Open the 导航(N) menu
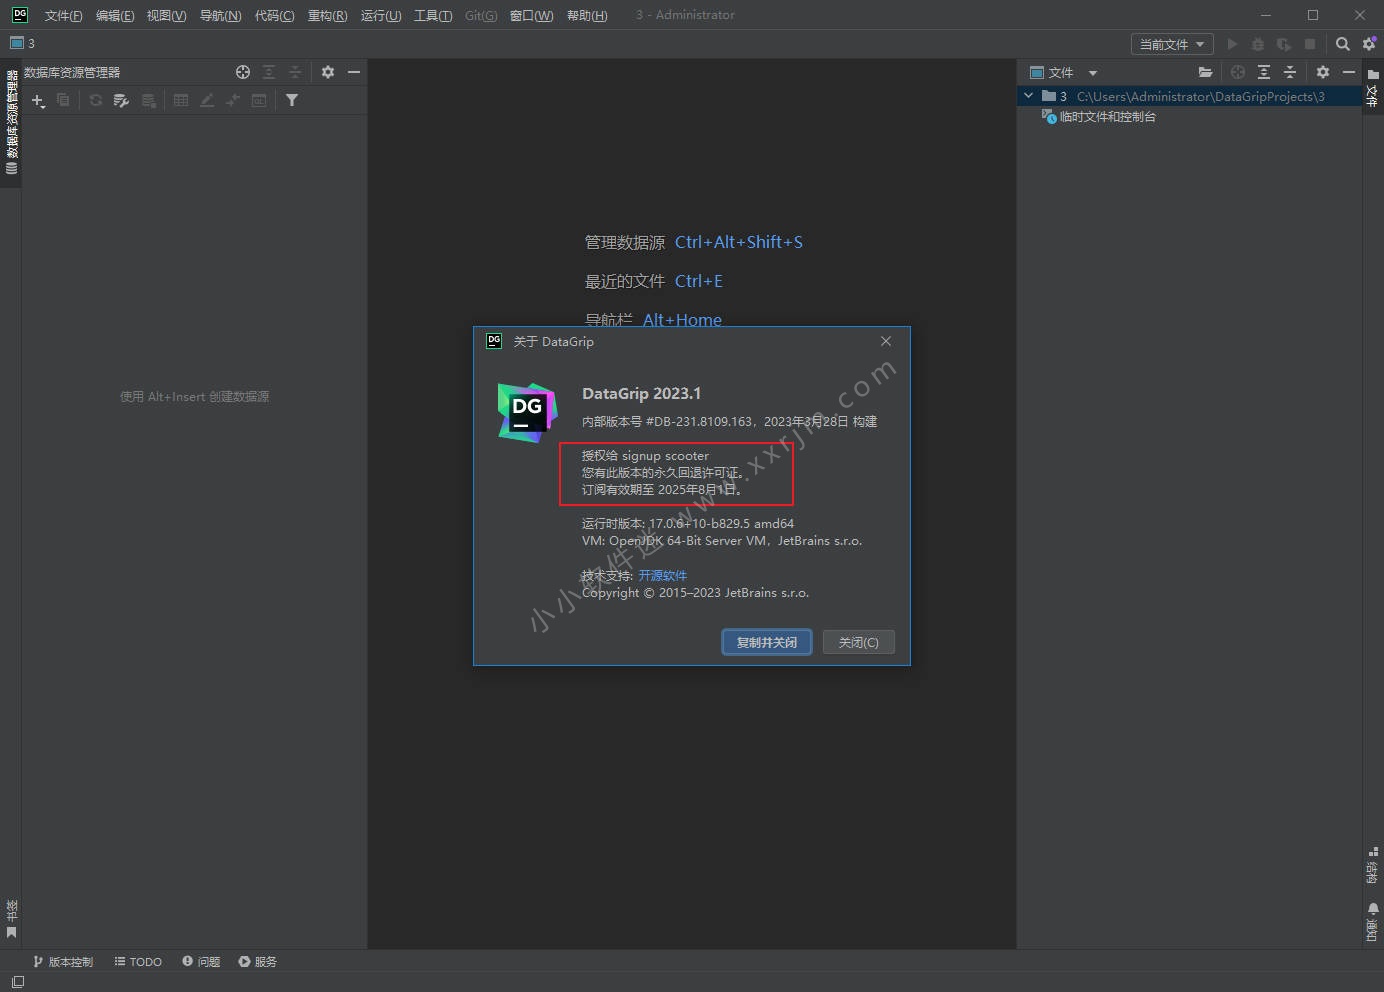1384x992 pixels. pos(220,15)
